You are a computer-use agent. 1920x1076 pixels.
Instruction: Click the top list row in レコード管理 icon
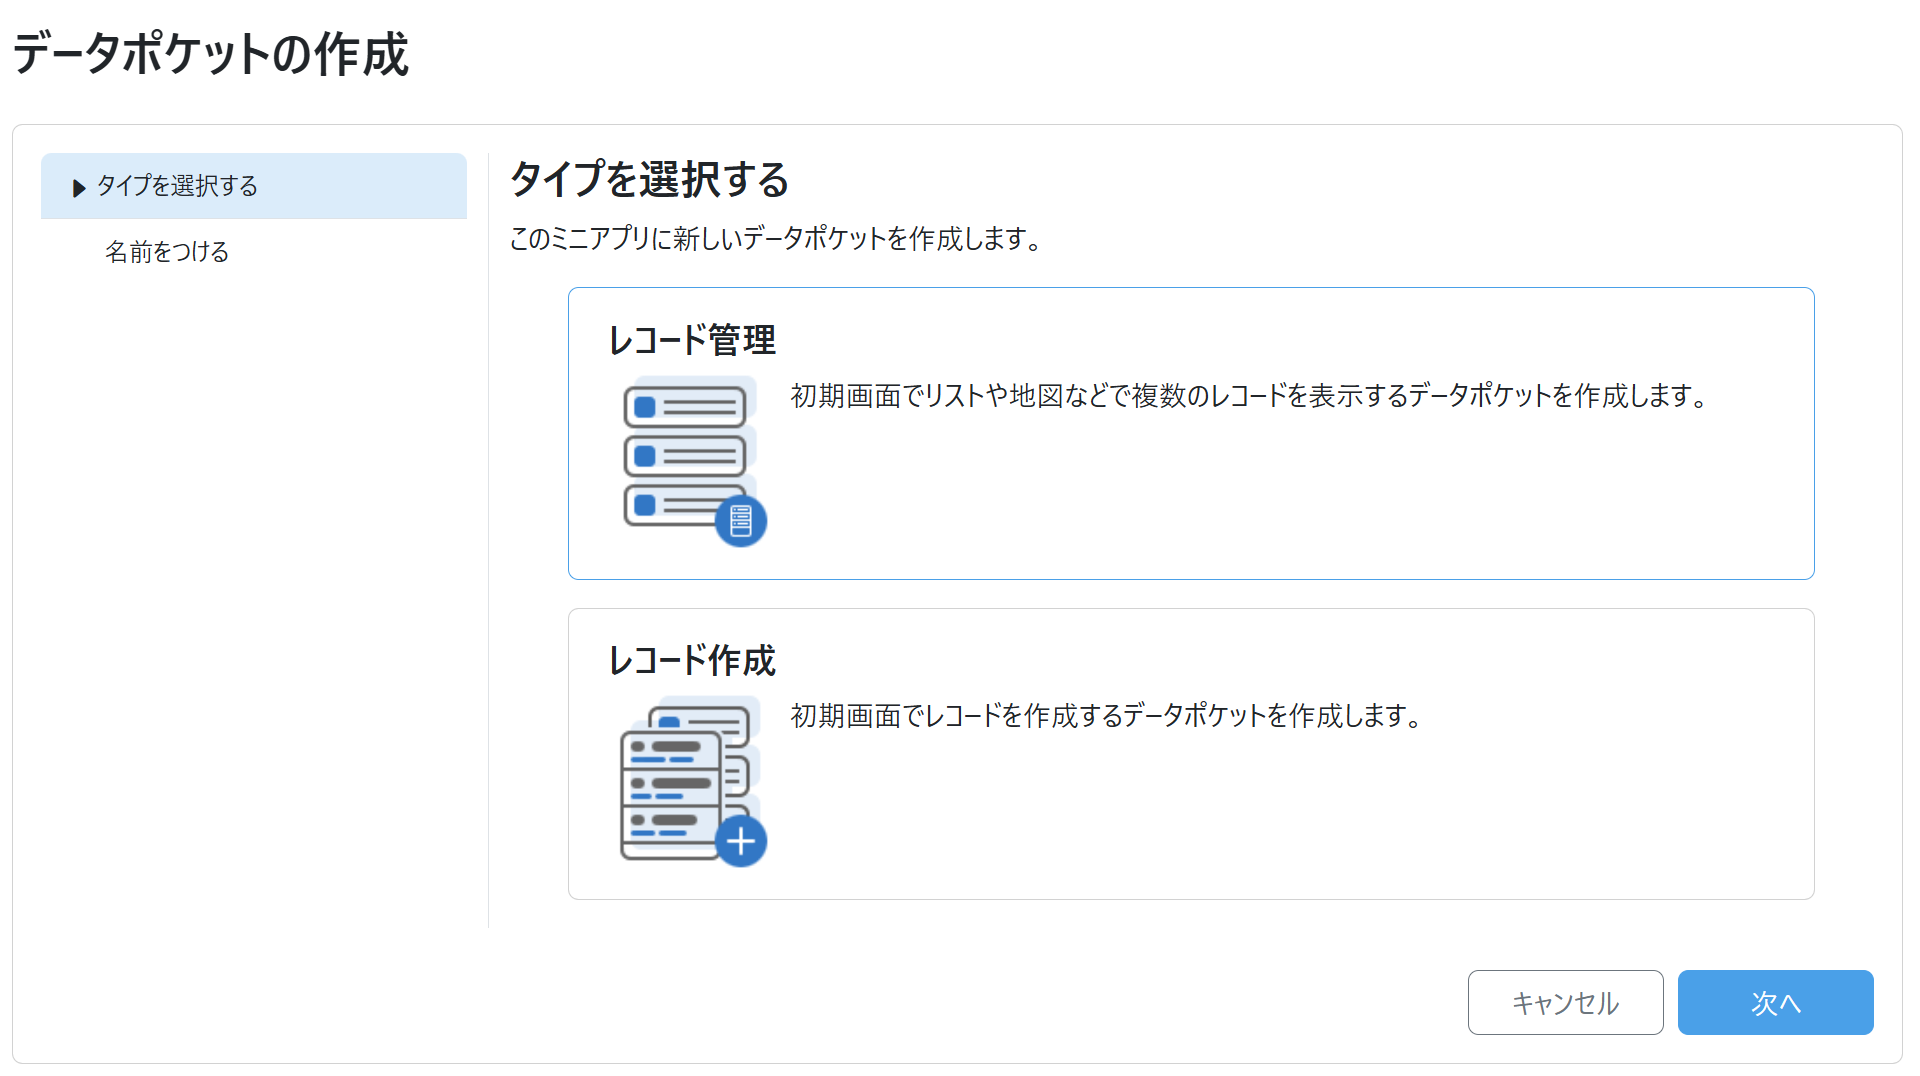click(685, 407)
